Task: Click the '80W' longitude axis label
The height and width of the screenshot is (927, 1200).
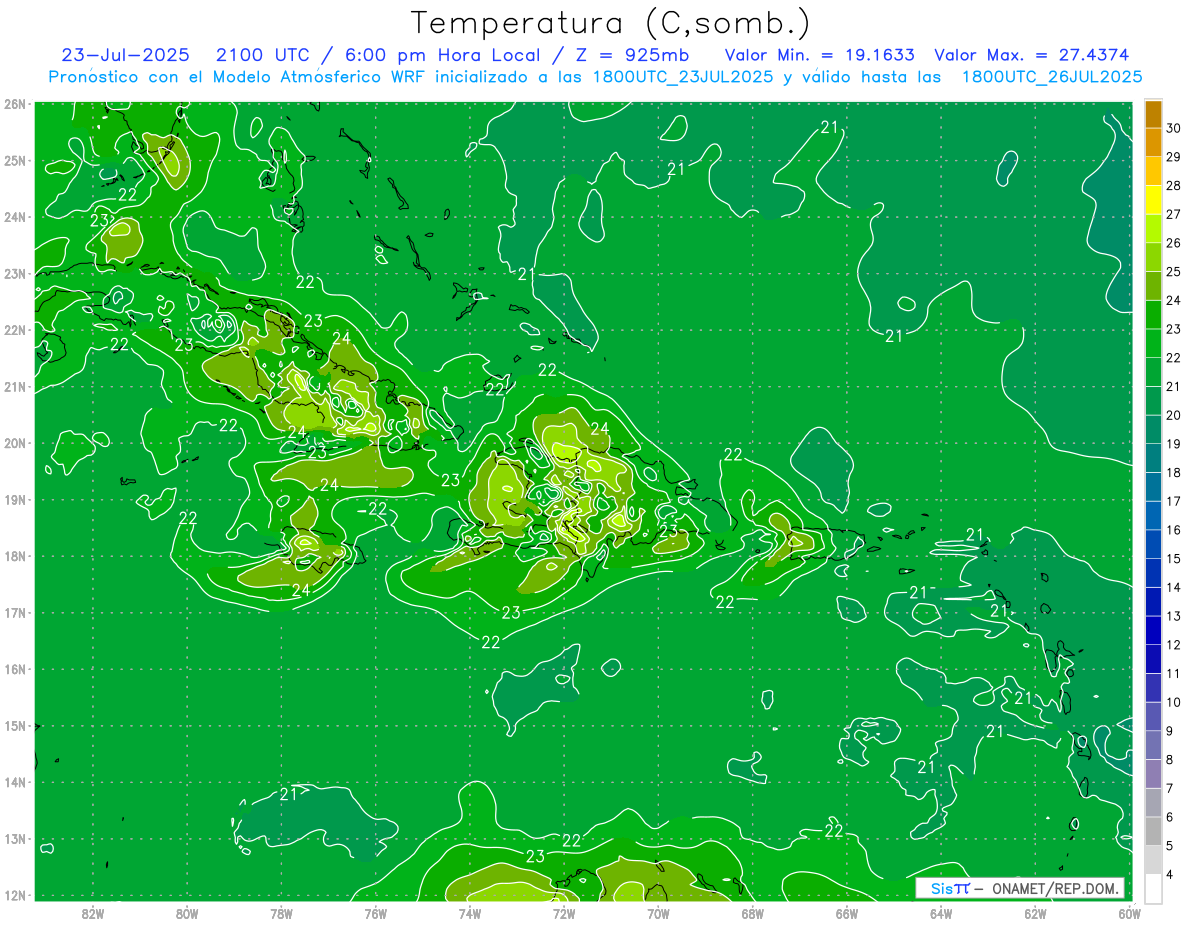Action: pyautogui.click(x=187, y=913)
